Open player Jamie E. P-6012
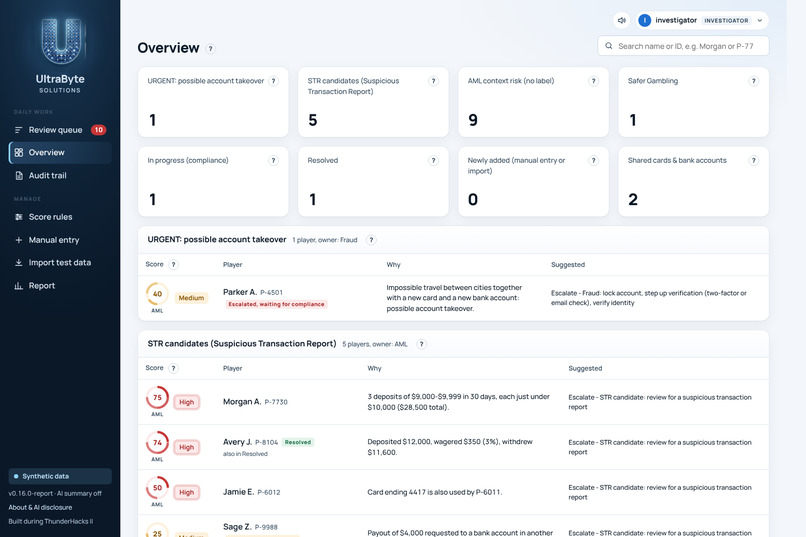Image resolution: width=806 pixels, height=537 pixels. [x=251, y=492]
